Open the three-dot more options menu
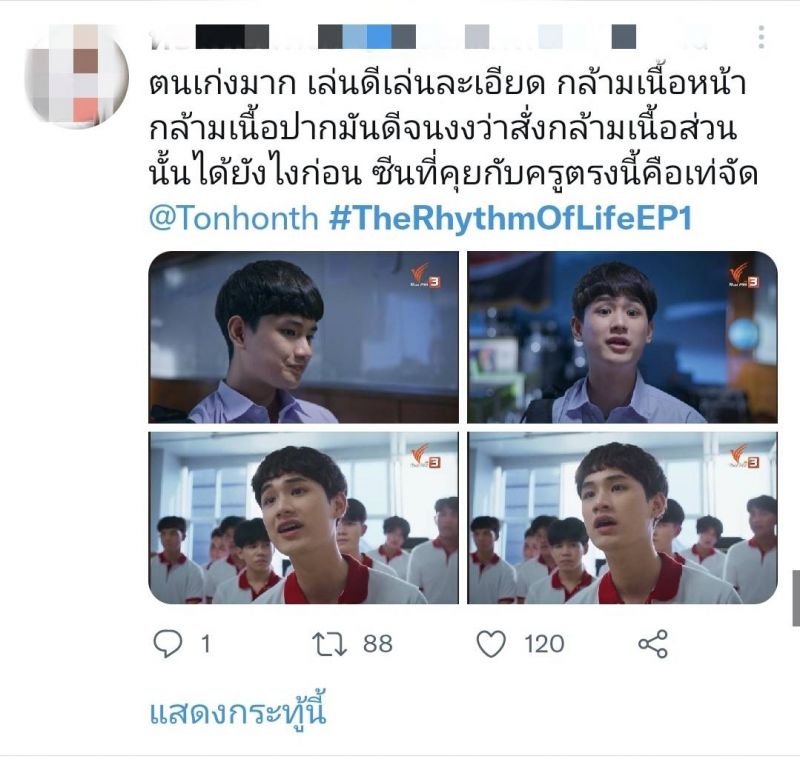Viewport: 800px width, 759px height. (x=761, y=37)
